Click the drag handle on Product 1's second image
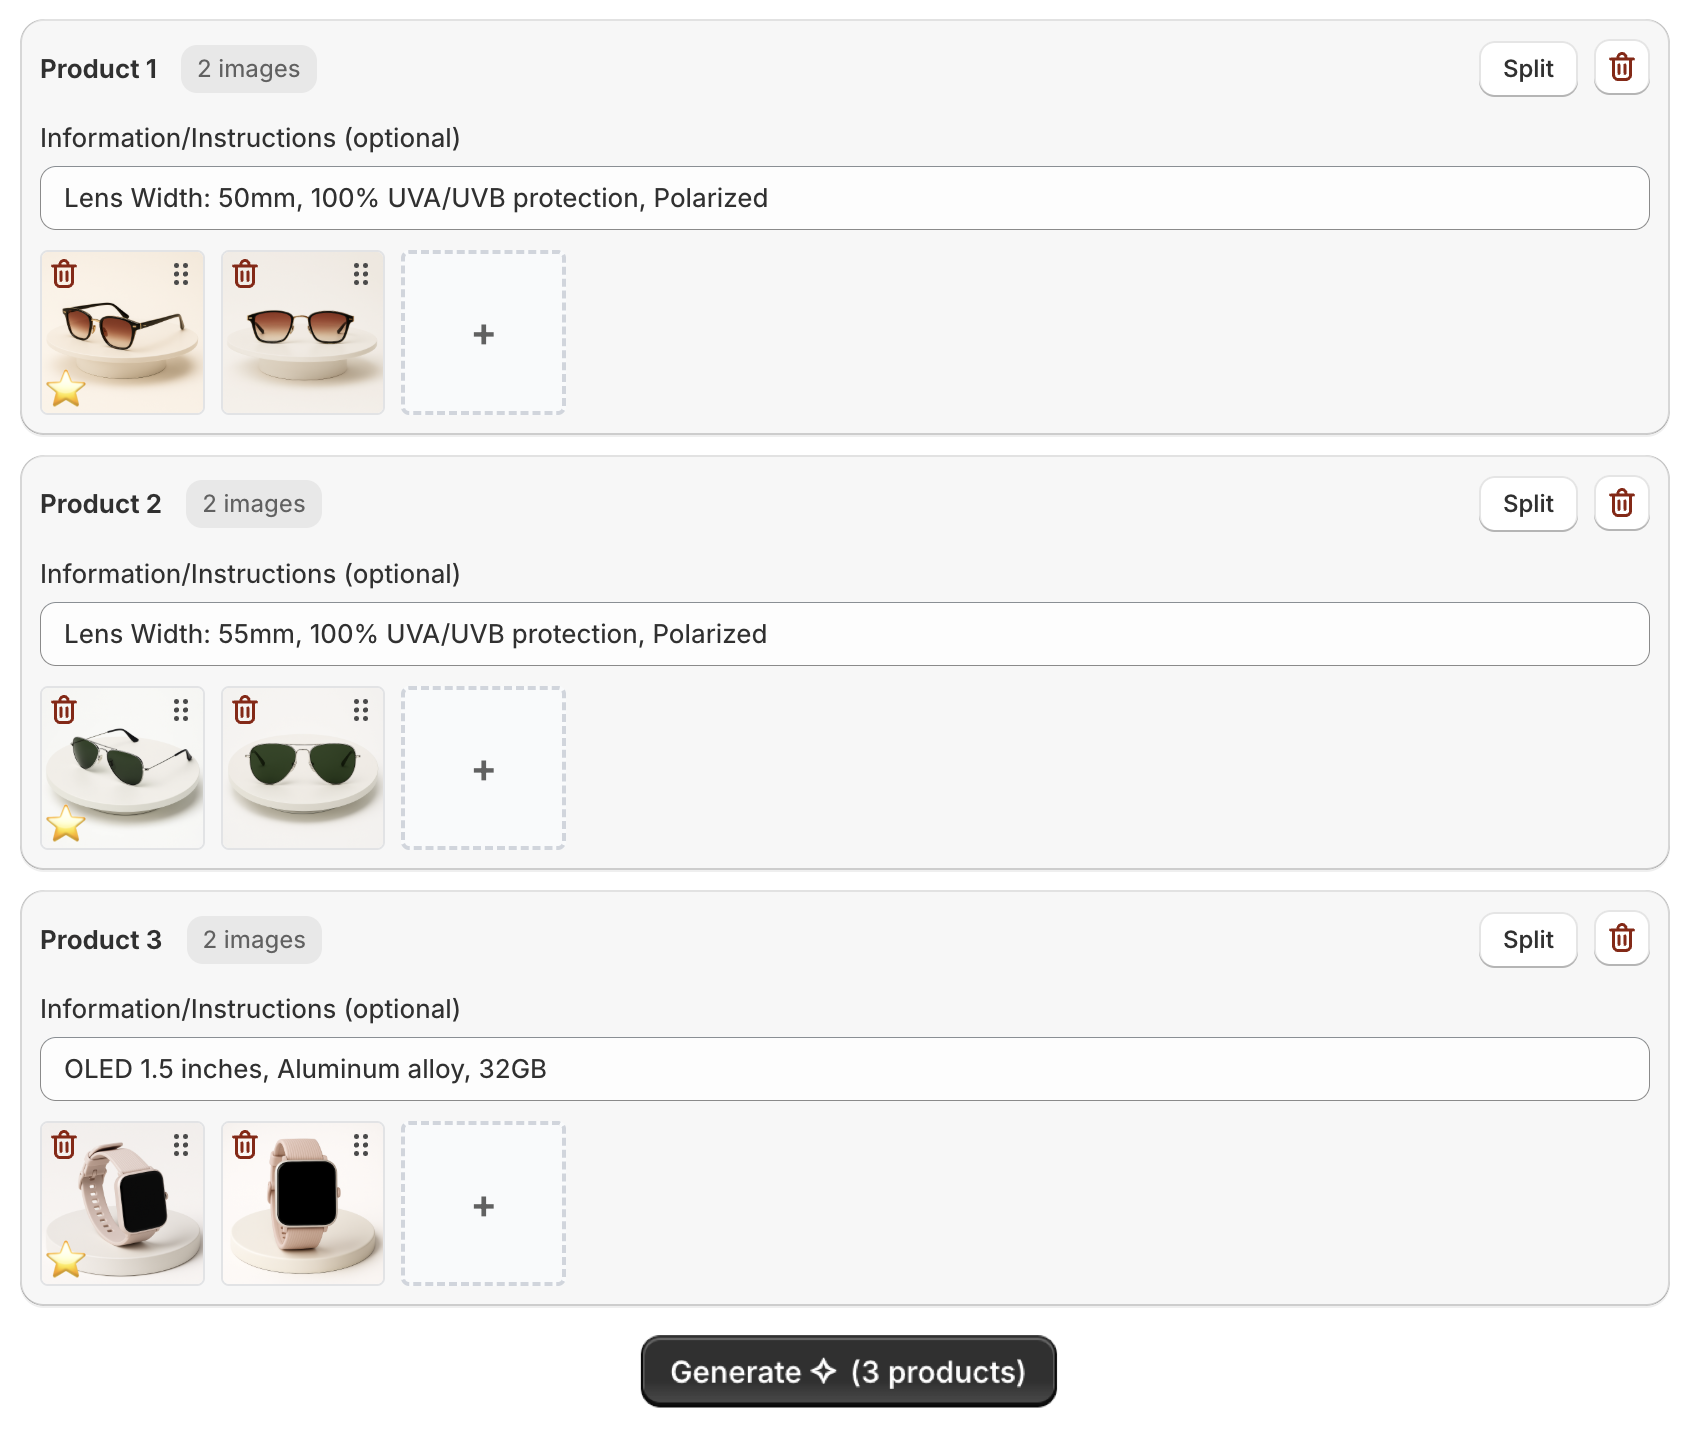Viewport: 1690px width, 1436px height. (360, 273)
